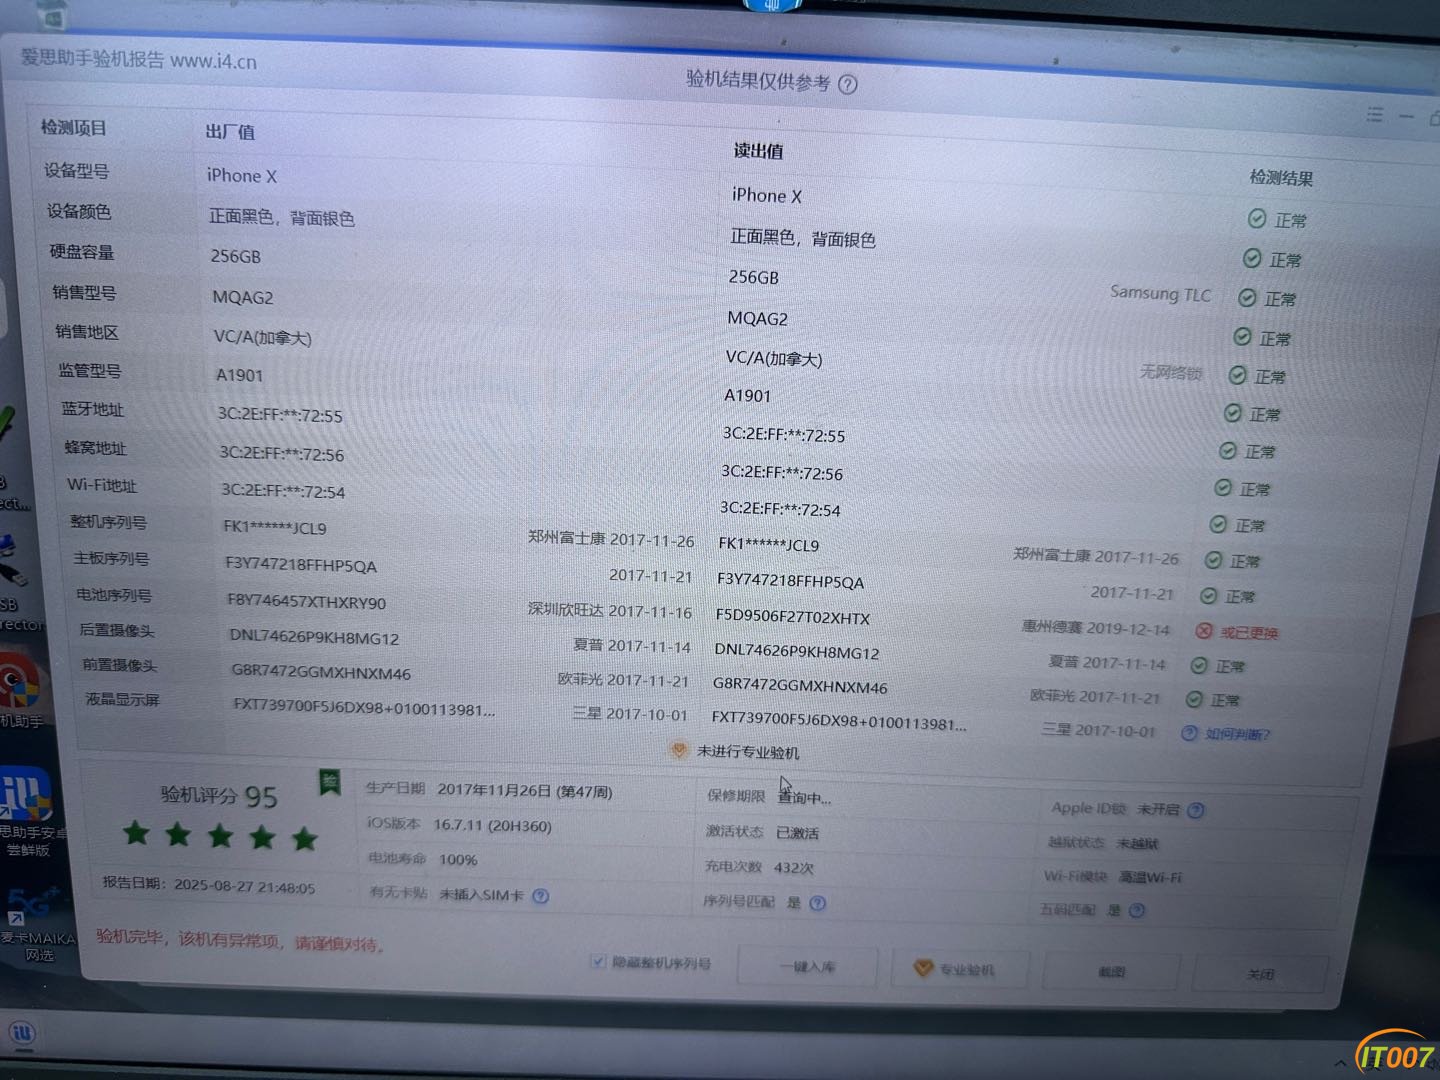Click 或已更换 red result text

1249,632
